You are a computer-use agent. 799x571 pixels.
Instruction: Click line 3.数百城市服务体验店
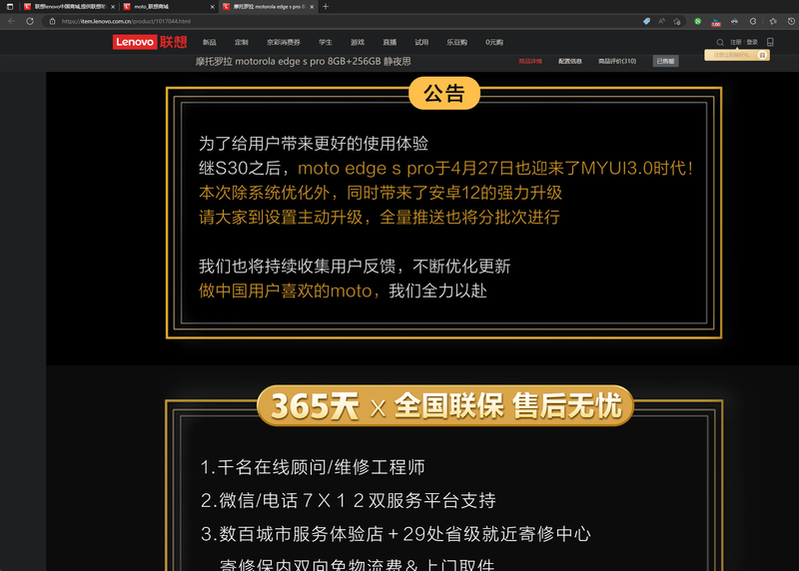[x=395, y=534]
